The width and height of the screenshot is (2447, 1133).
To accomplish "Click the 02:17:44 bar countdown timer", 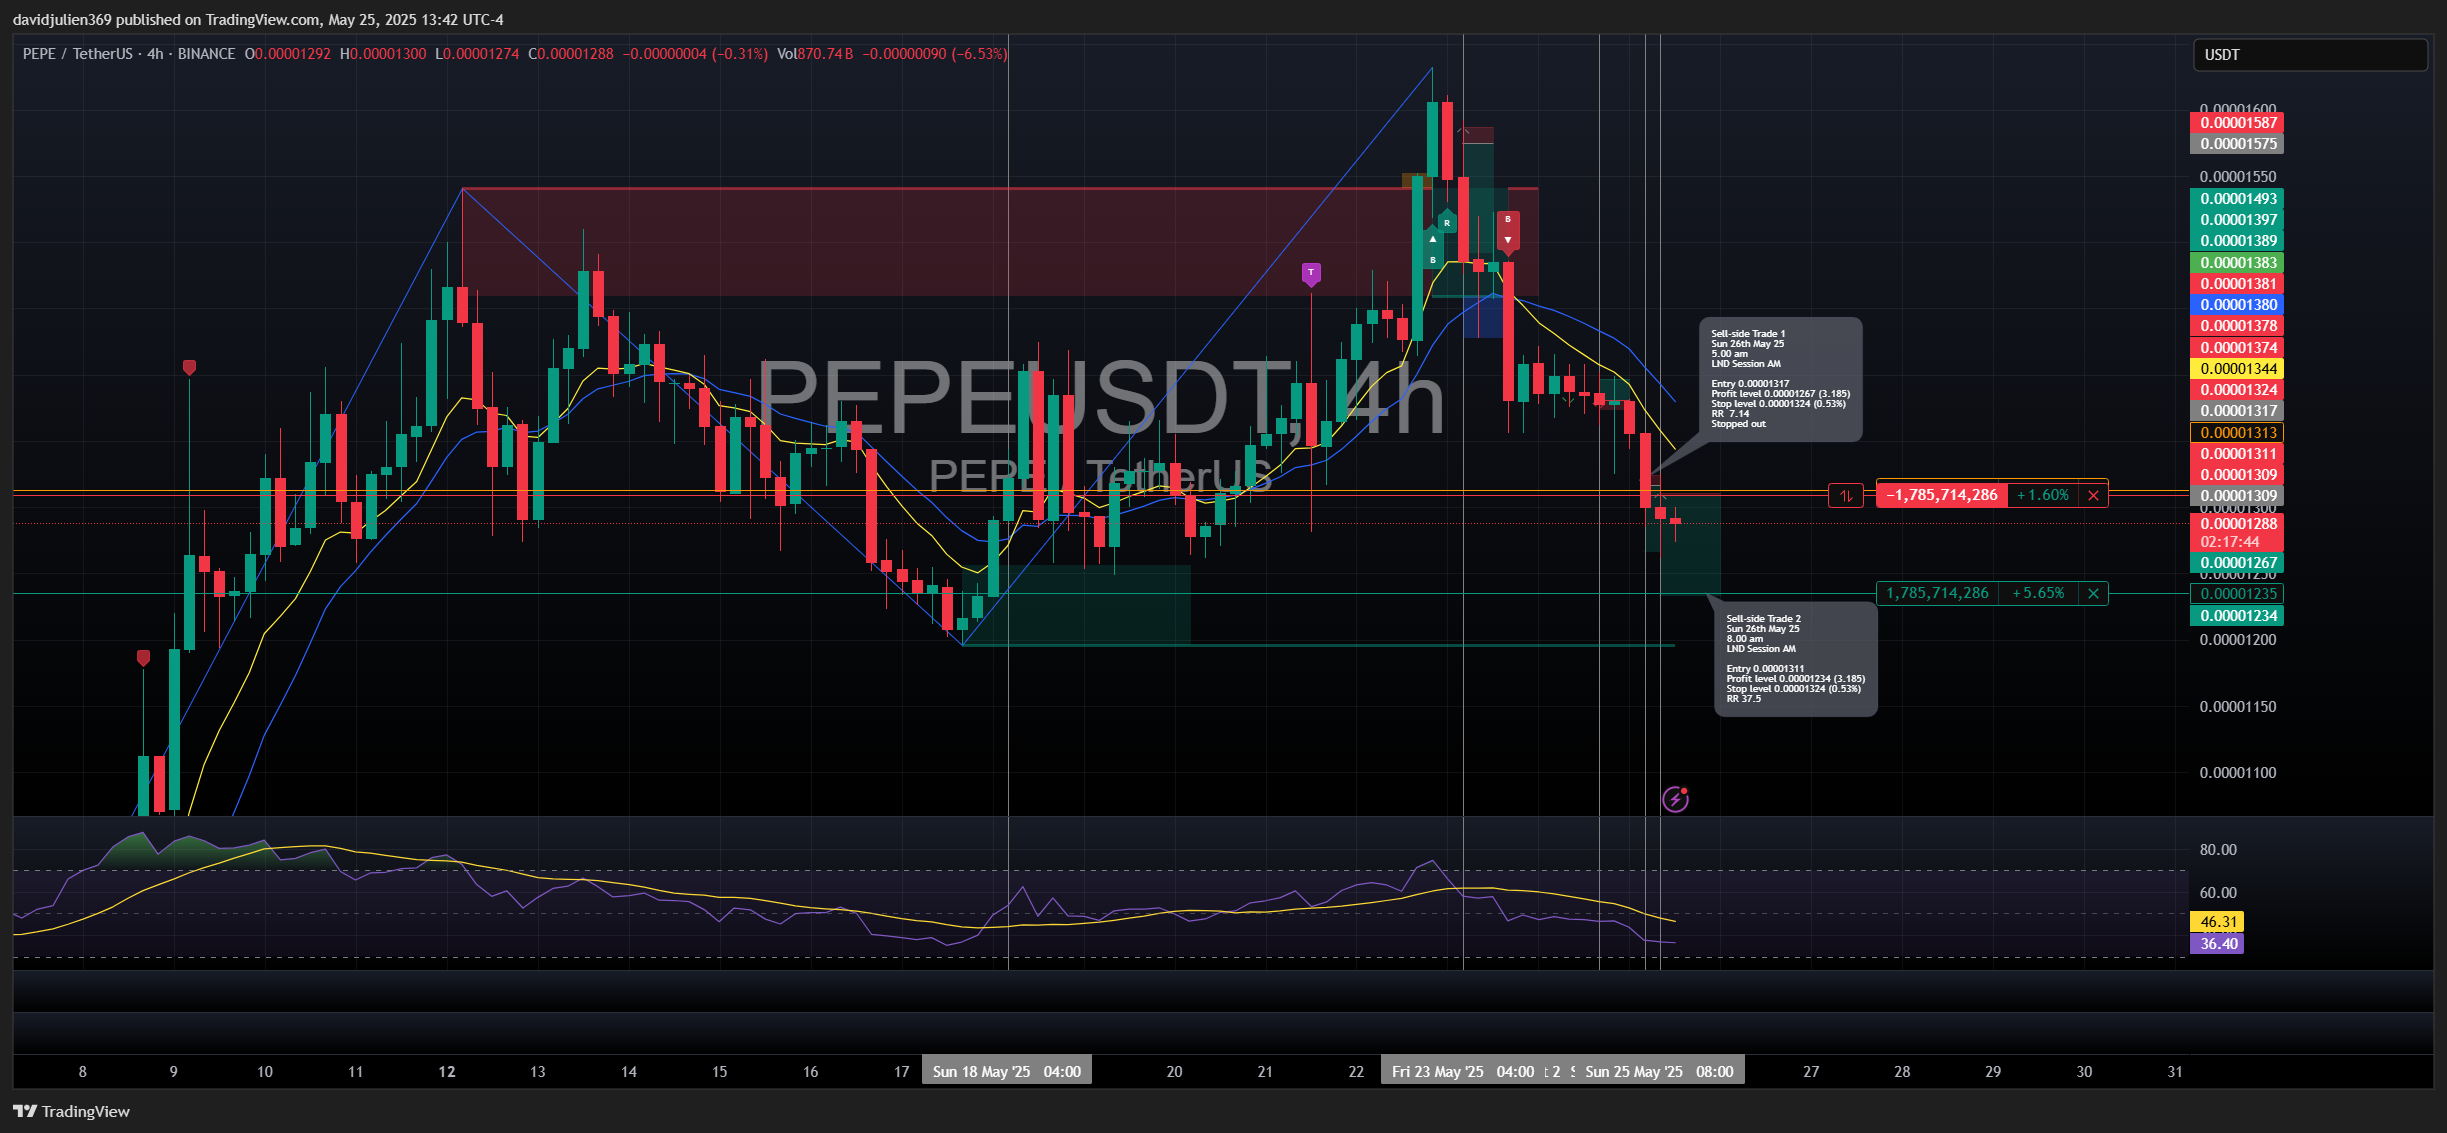I will (2230, 542).
